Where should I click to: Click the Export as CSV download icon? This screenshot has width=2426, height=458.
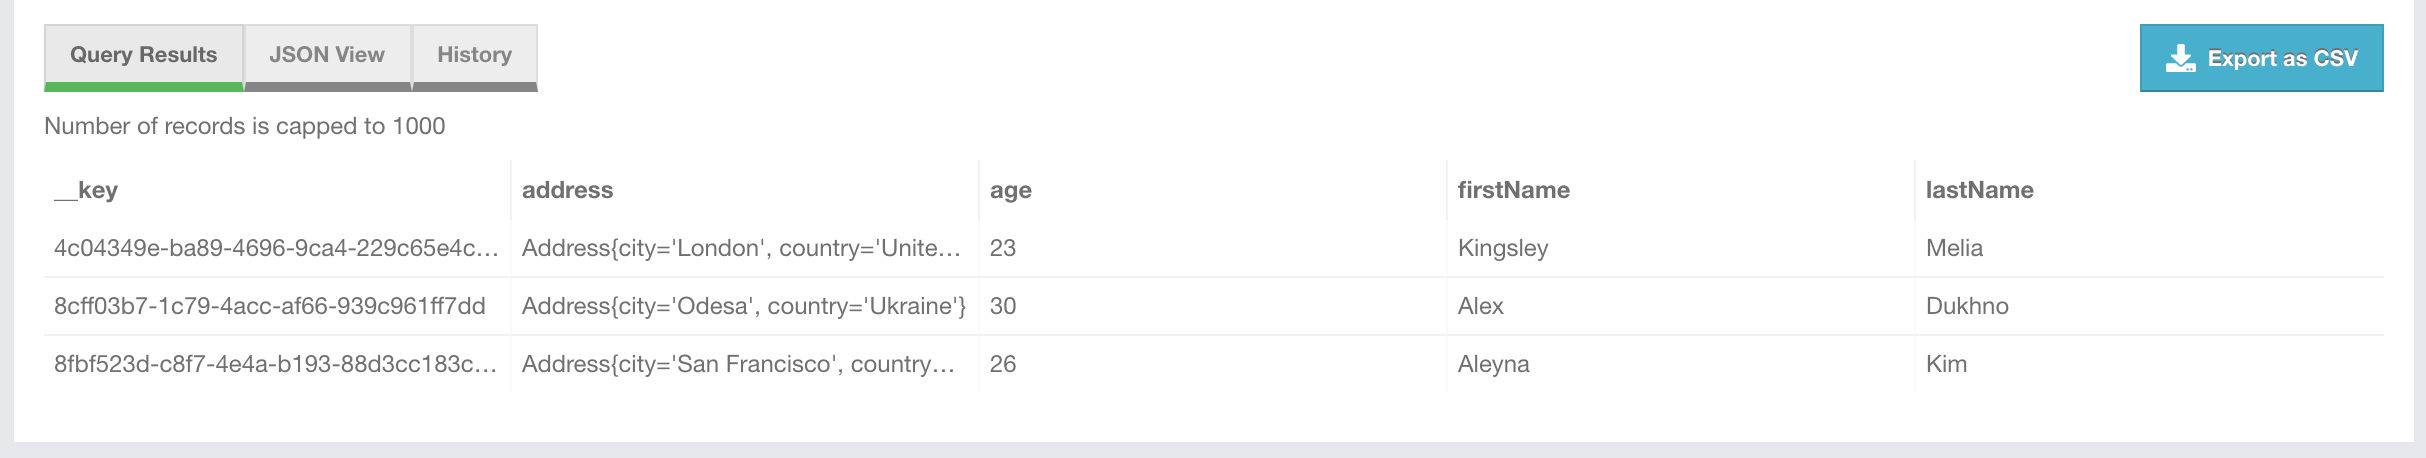(2180, 59)
